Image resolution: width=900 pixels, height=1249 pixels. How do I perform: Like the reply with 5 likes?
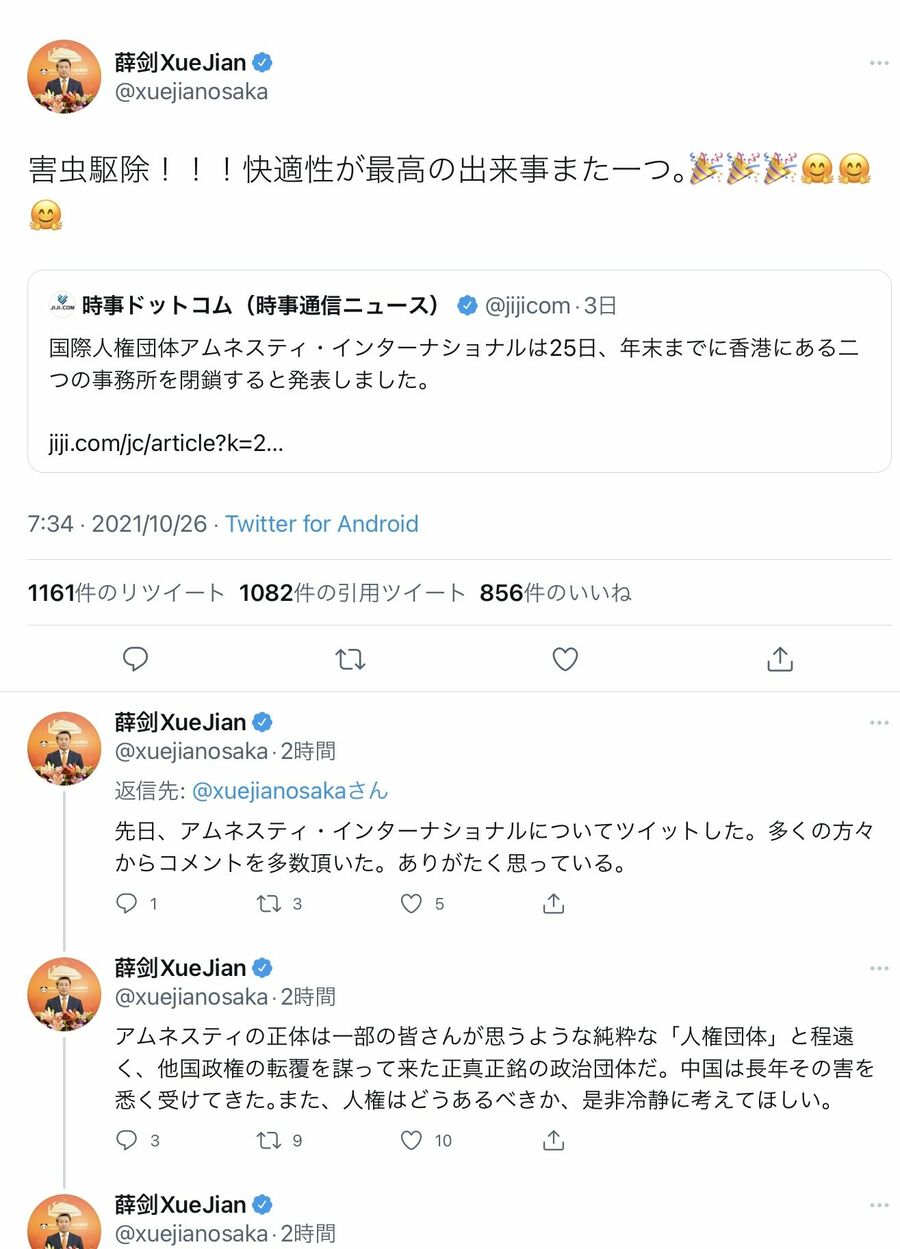pyautogui.click(x=411, y=904)
